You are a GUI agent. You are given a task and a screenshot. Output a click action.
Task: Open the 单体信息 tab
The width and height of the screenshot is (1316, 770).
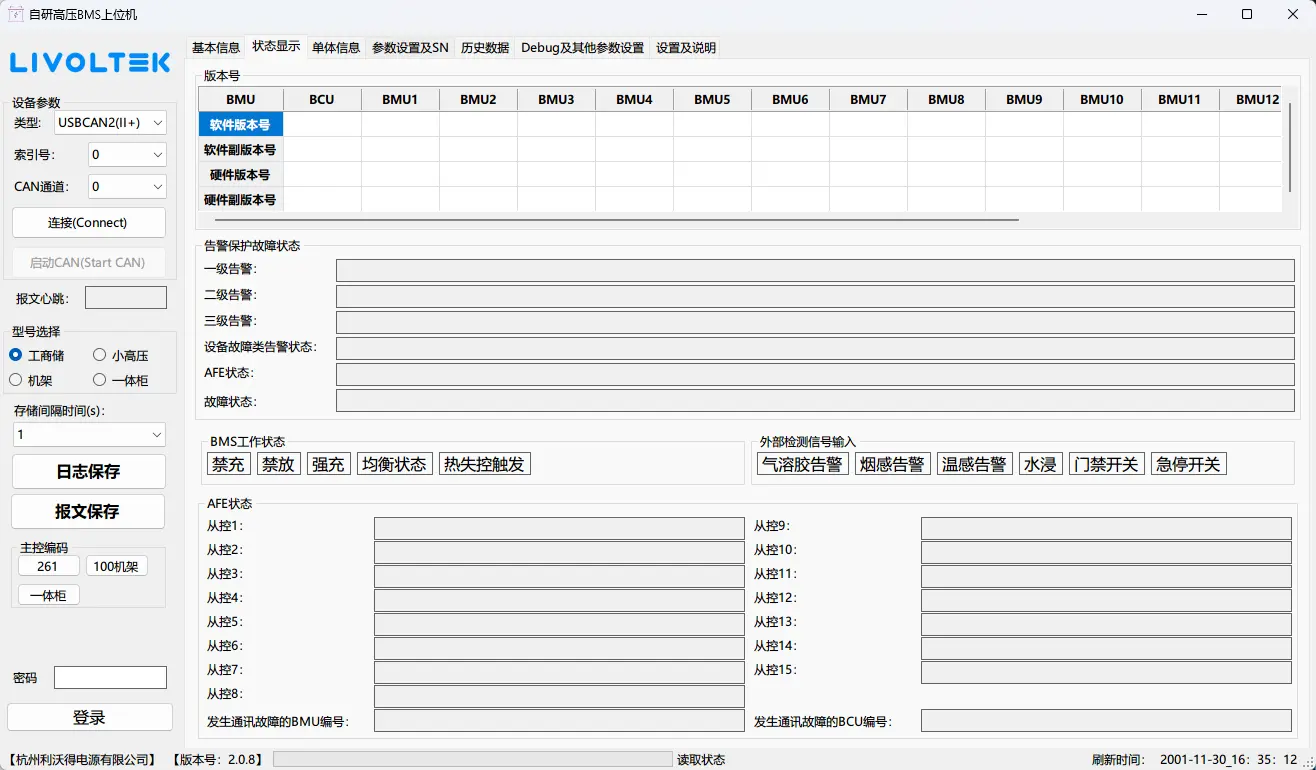336,48
